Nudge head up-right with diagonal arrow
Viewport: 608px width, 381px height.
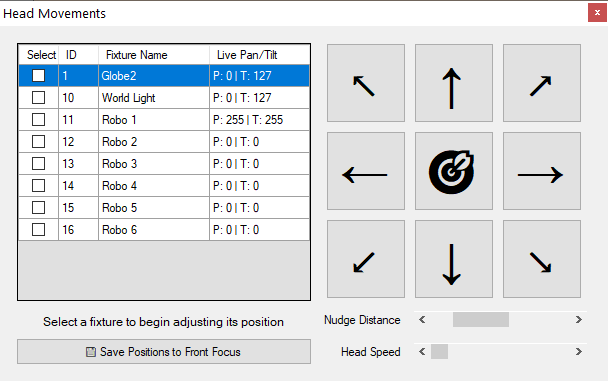tap(542, 83)
